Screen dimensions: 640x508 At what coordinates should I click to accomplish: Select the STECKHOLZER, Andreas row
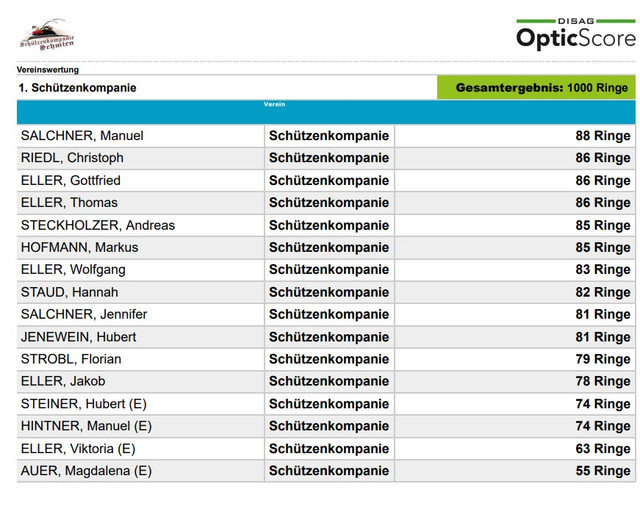click(326, 225)
